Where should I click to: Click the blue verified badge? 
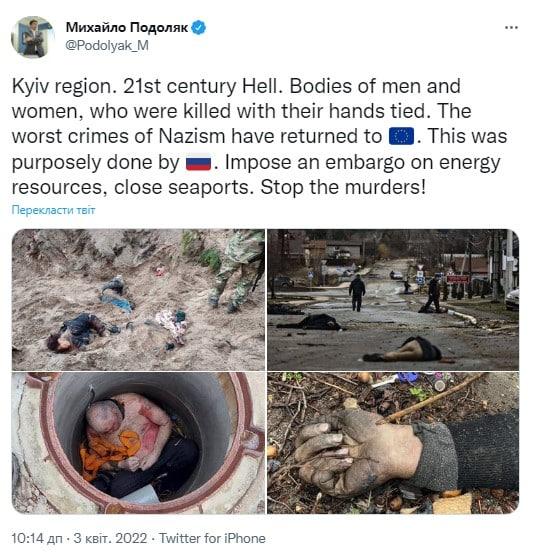coord(199,27)
